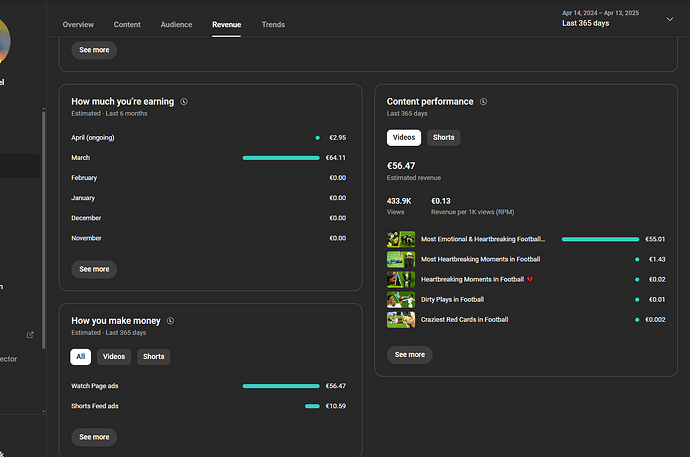The width and height of the screenshot is (690, 457).
Task: Select Videos filter in Content performance
Action: 404,138
